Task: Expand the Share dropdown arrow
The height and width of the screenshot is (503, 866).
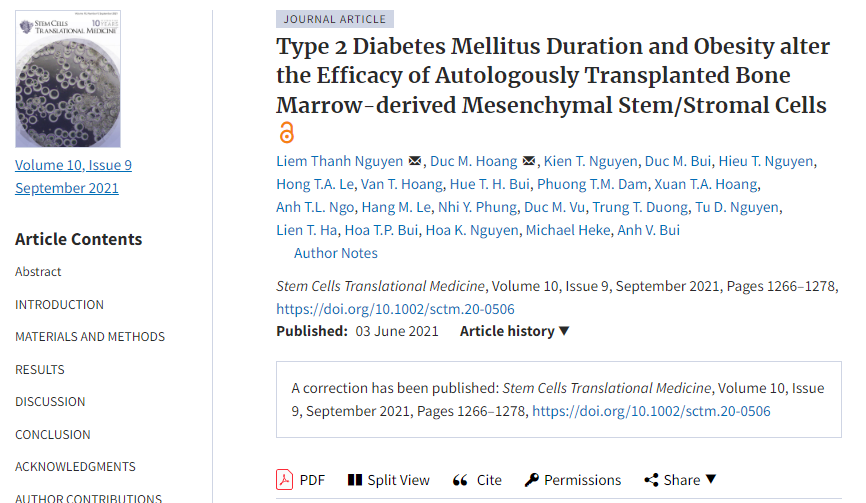Action: pos(711,480)
